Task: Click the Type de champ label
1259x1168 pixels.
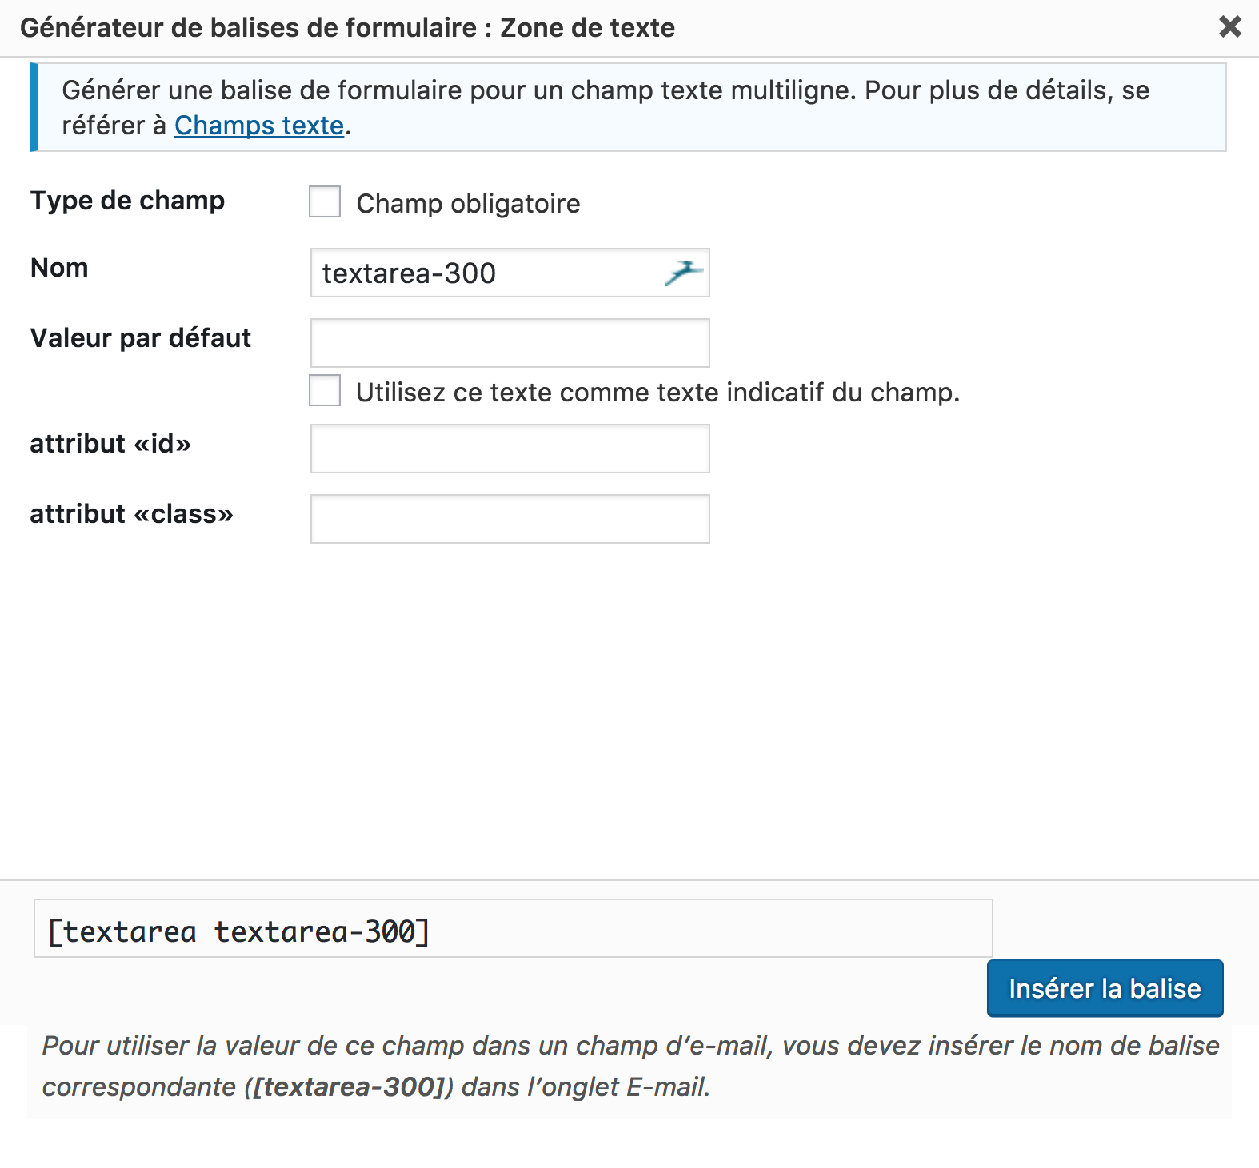Action: (x=127, y=200)
